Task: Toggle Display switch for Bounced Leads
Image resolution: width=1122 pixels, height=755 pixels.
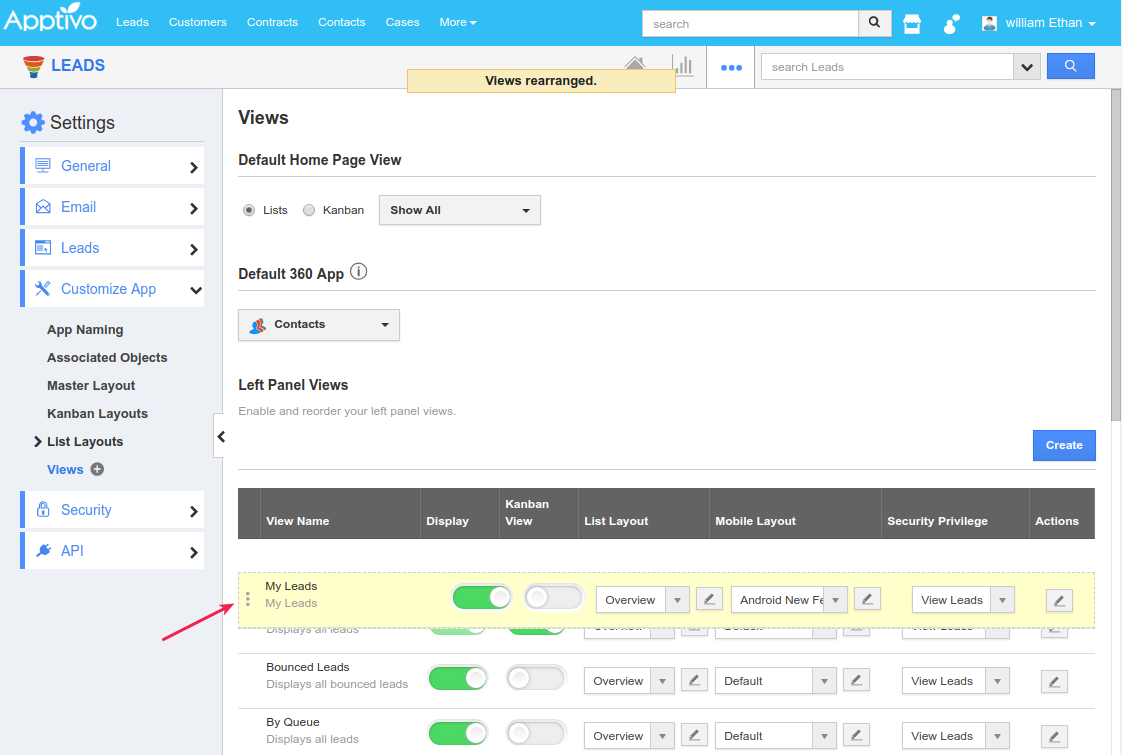Action: click(x=457, y=678)
